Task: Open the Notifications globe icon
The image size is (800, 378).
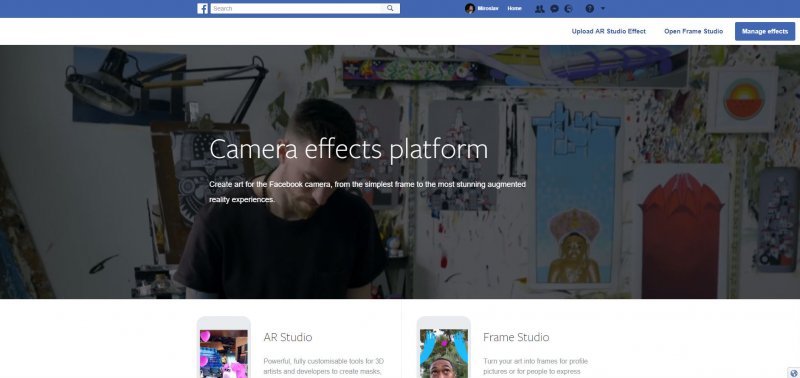Action: tap(569, 9)
